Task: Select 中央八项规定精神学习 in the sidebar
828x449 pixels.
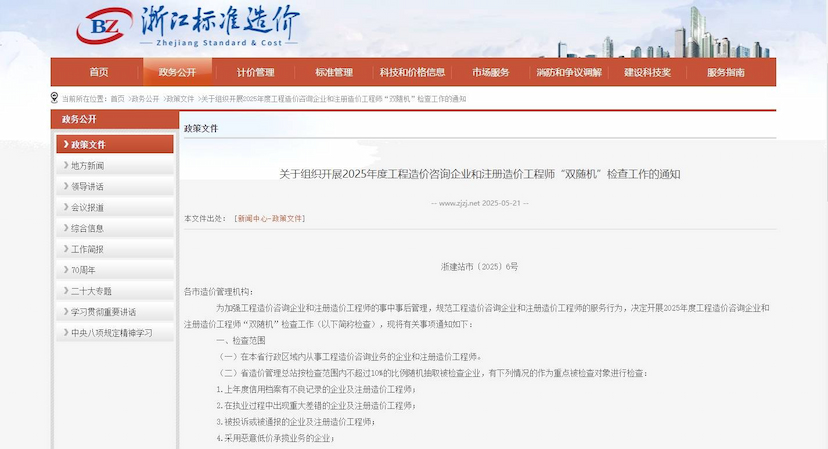Action: [111, 333]
